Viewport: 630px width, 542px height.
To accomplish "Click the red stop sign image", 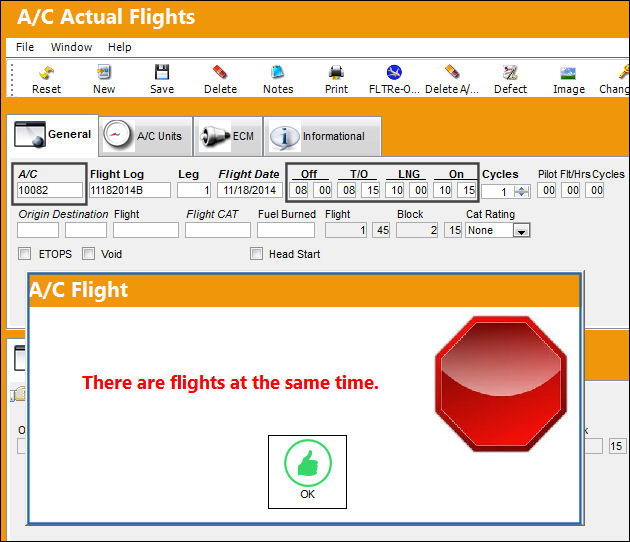I will 501,384.
